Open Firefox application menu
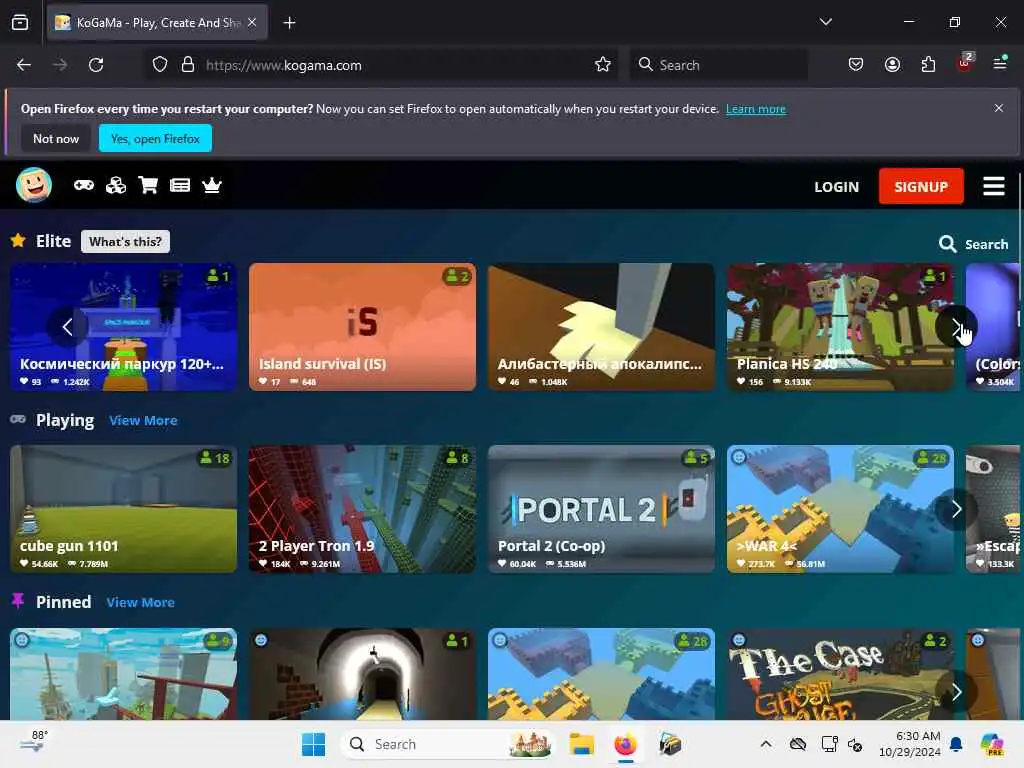 pyautogui.click(x=1000, y=63)
